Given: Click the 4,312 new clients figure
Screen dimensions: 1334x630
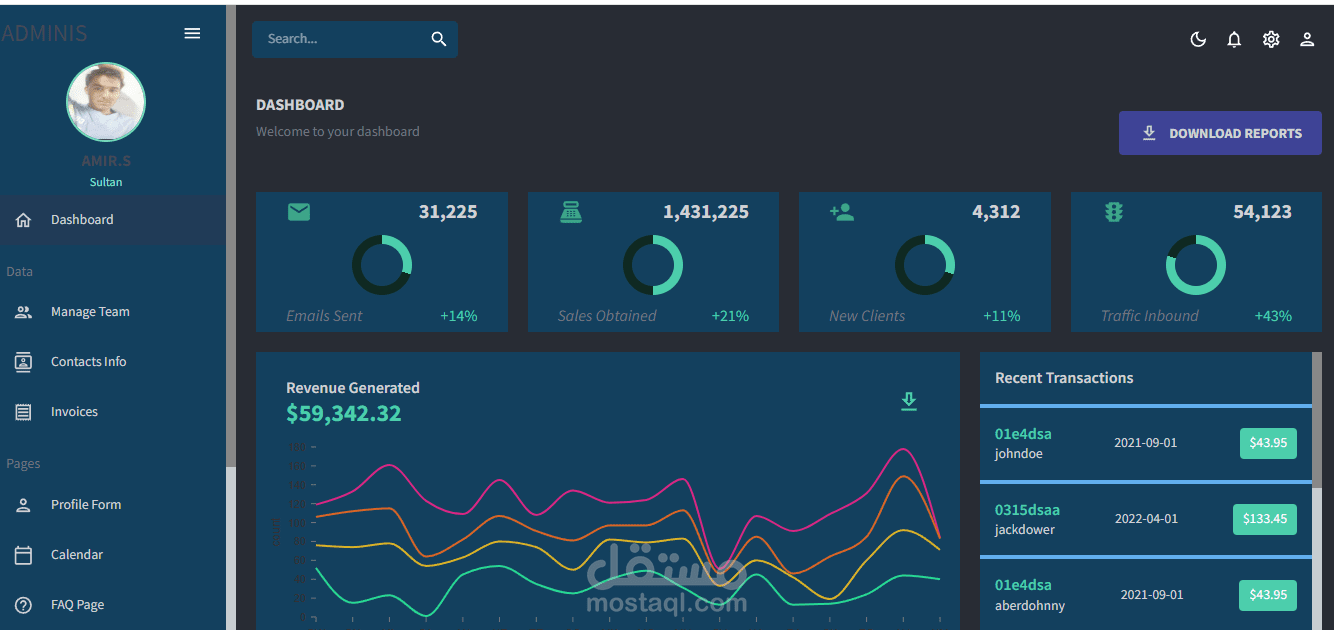Looking at the screenshot, I should coord(996,212).
